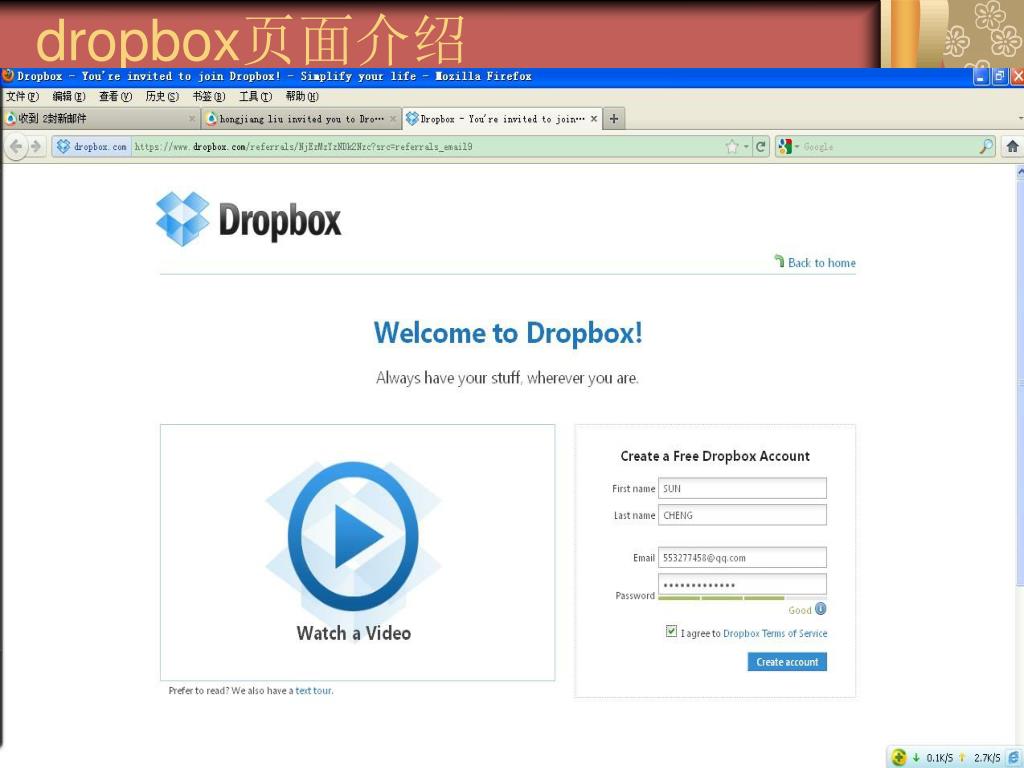This screenshot has width=1024, height=768.
Task: Open the 文件 (File) menu
Action: [22, 97]
